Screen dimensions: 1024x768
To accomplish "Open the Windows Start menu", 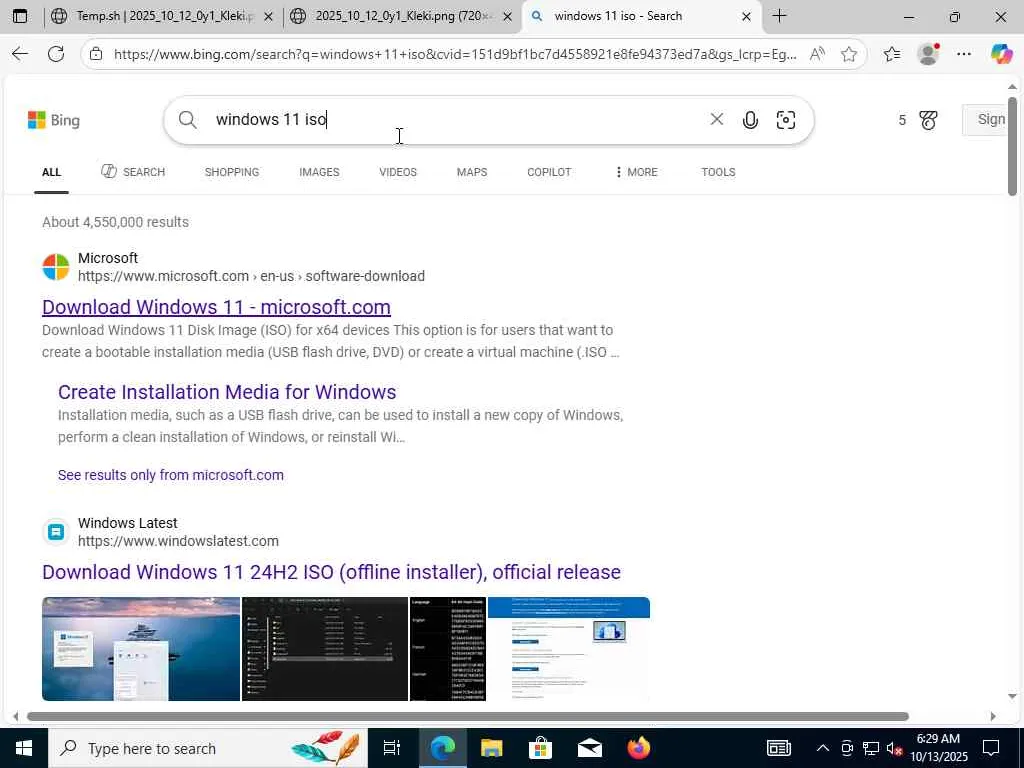I will click(24, 748).
